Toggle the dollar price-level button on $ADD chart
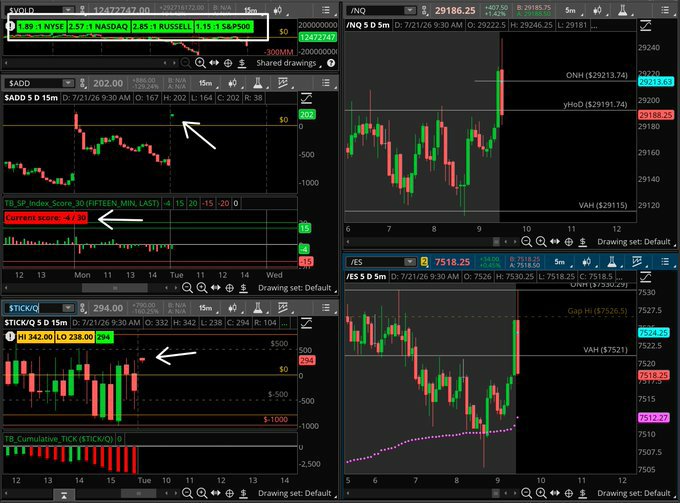Viewport: 680px width, 503px height. 243,287
